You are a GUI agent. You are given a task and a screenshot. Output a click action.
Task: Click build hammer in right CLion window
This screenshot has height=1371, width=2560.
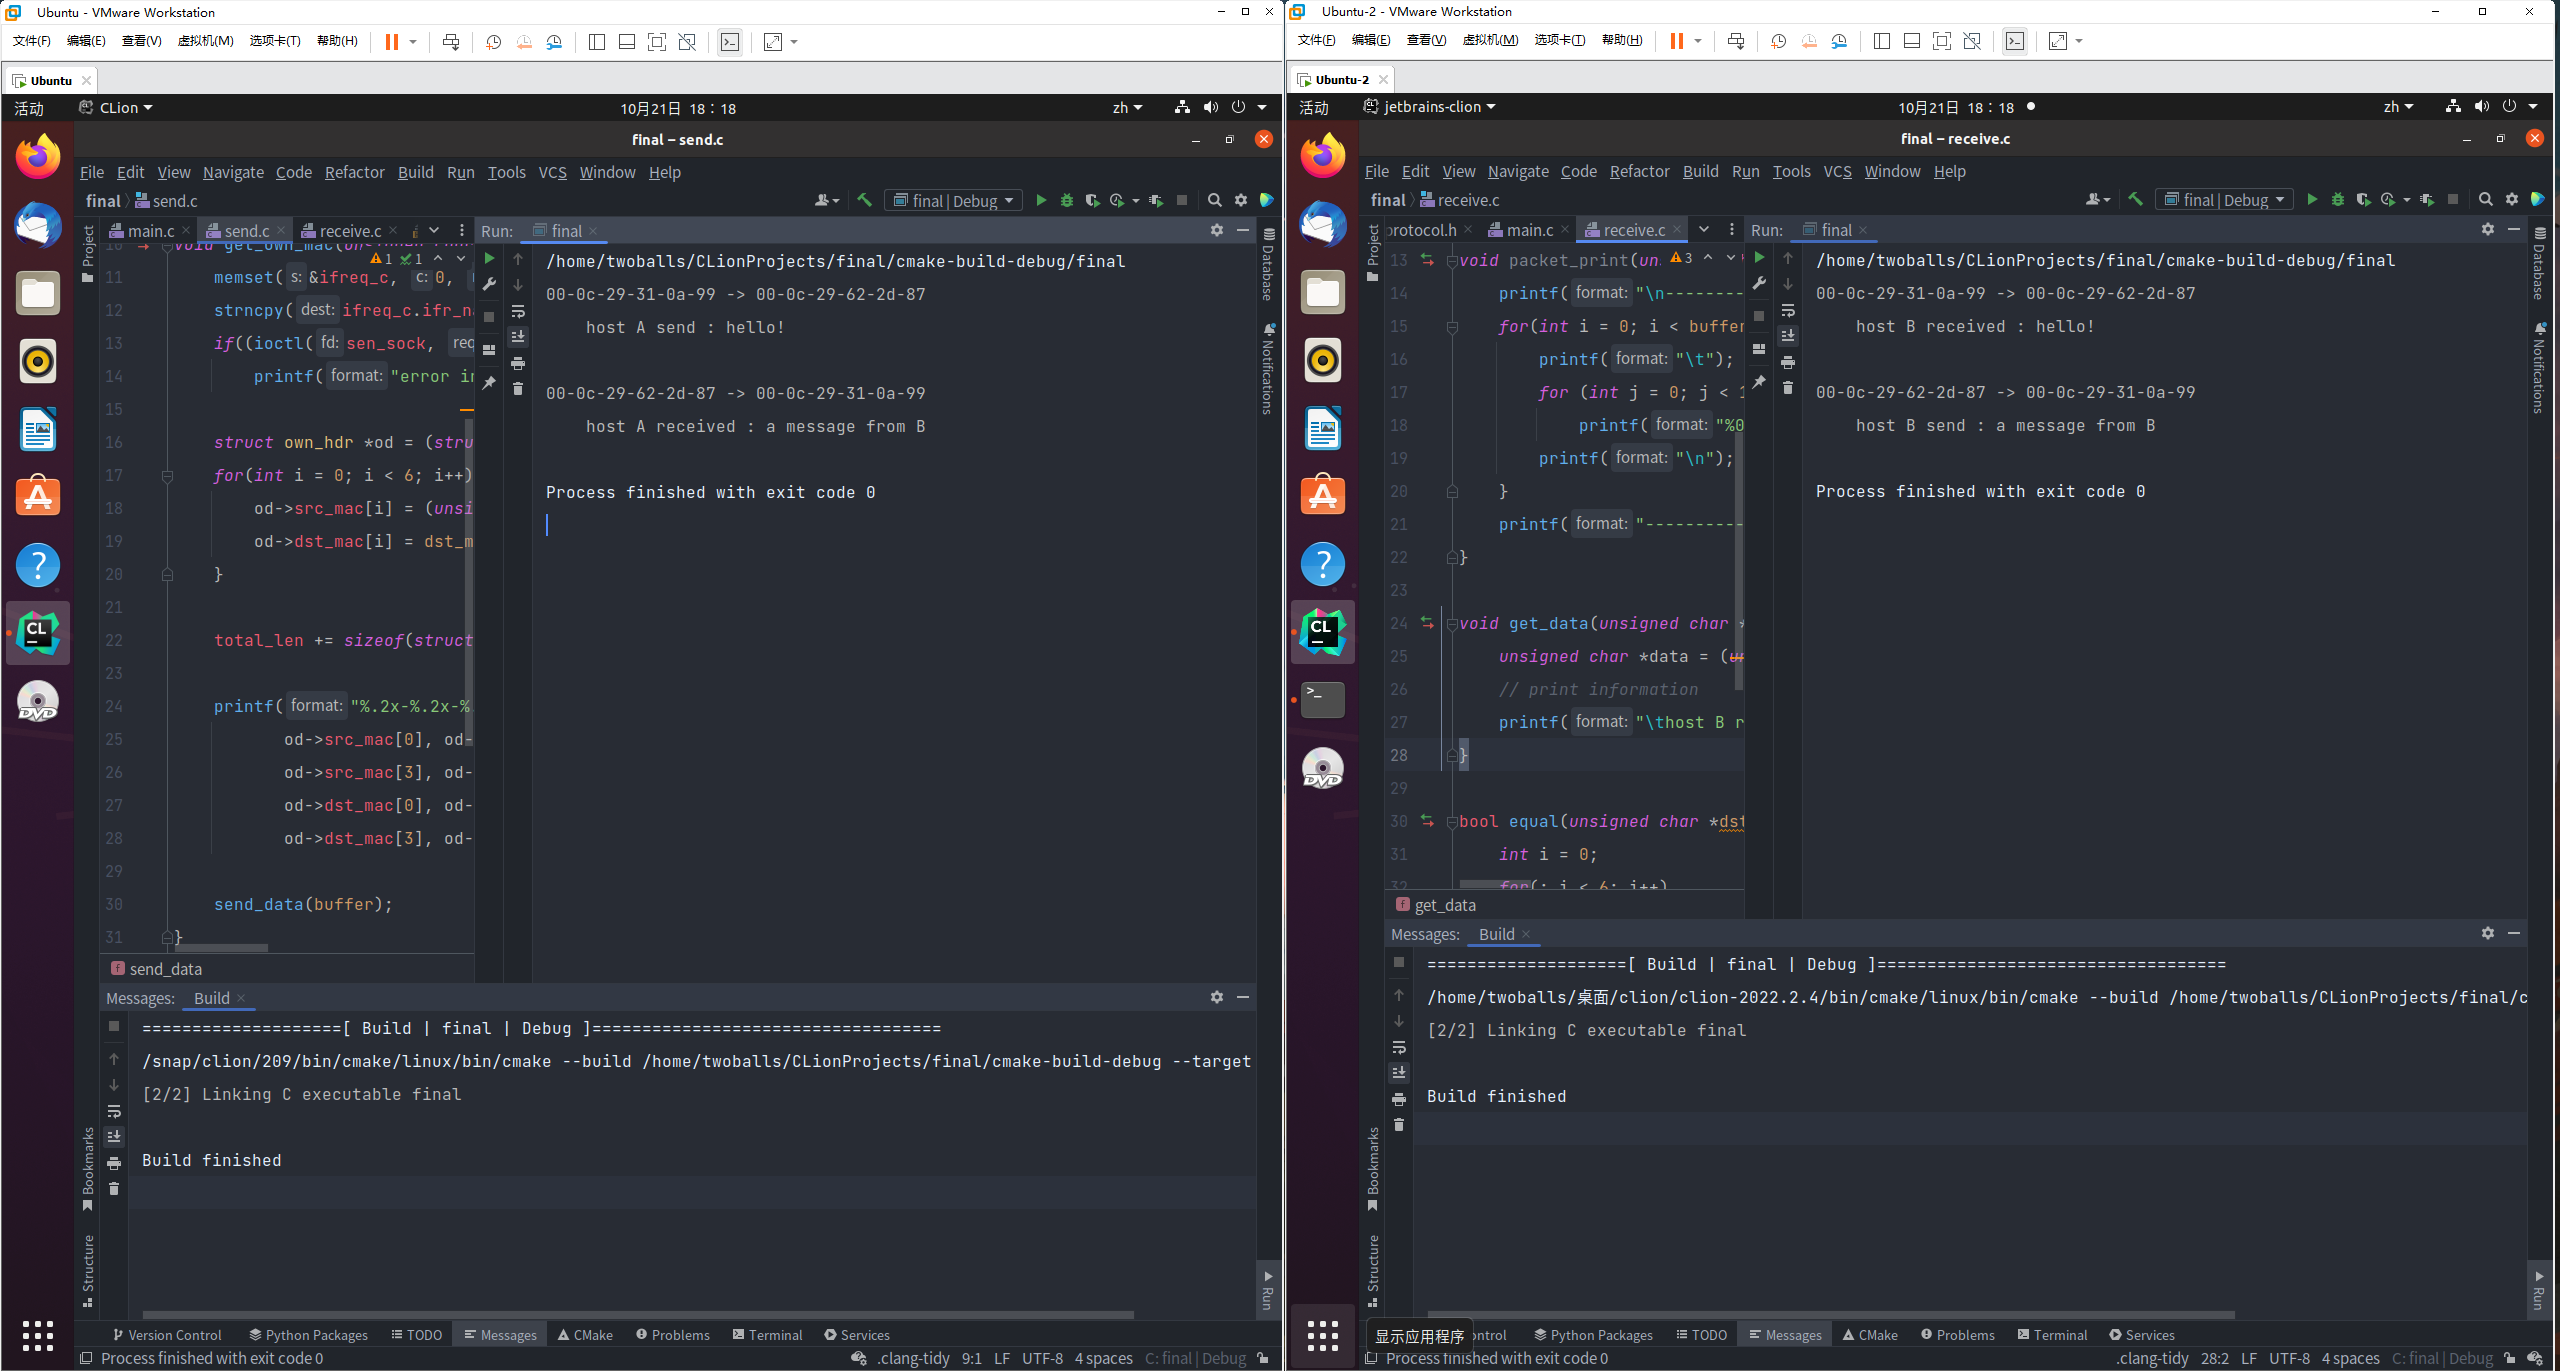(2135, 200)
